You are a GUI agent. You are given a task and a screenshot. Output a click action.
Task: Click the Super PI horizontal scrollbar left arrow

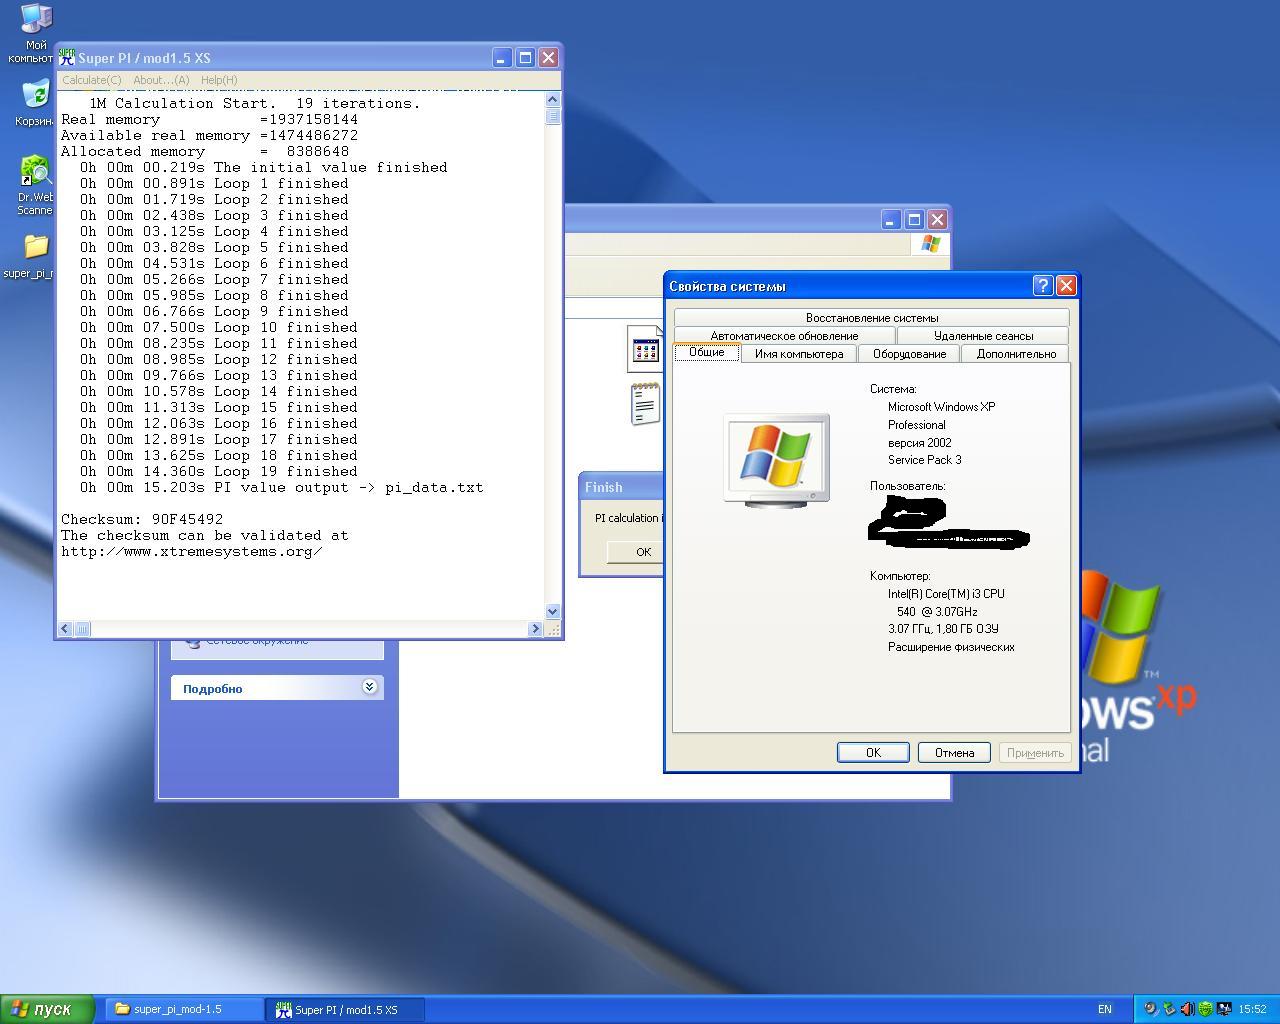(65, 629)
